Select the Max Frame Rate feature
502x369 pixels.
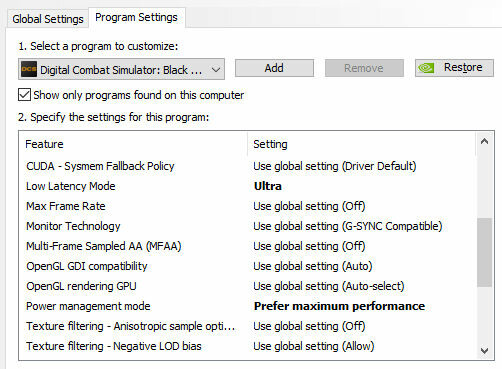tap(66, 206)
